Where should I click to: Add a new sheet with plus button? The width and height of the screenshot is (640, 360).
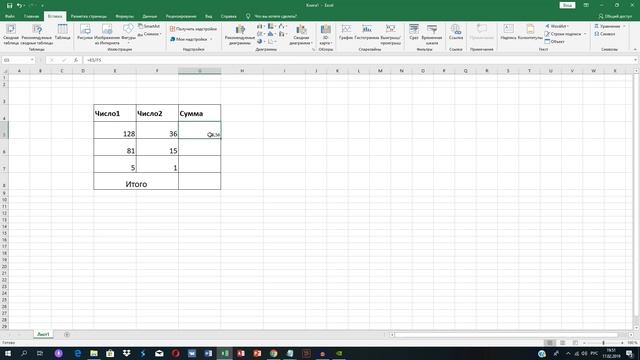67,334
